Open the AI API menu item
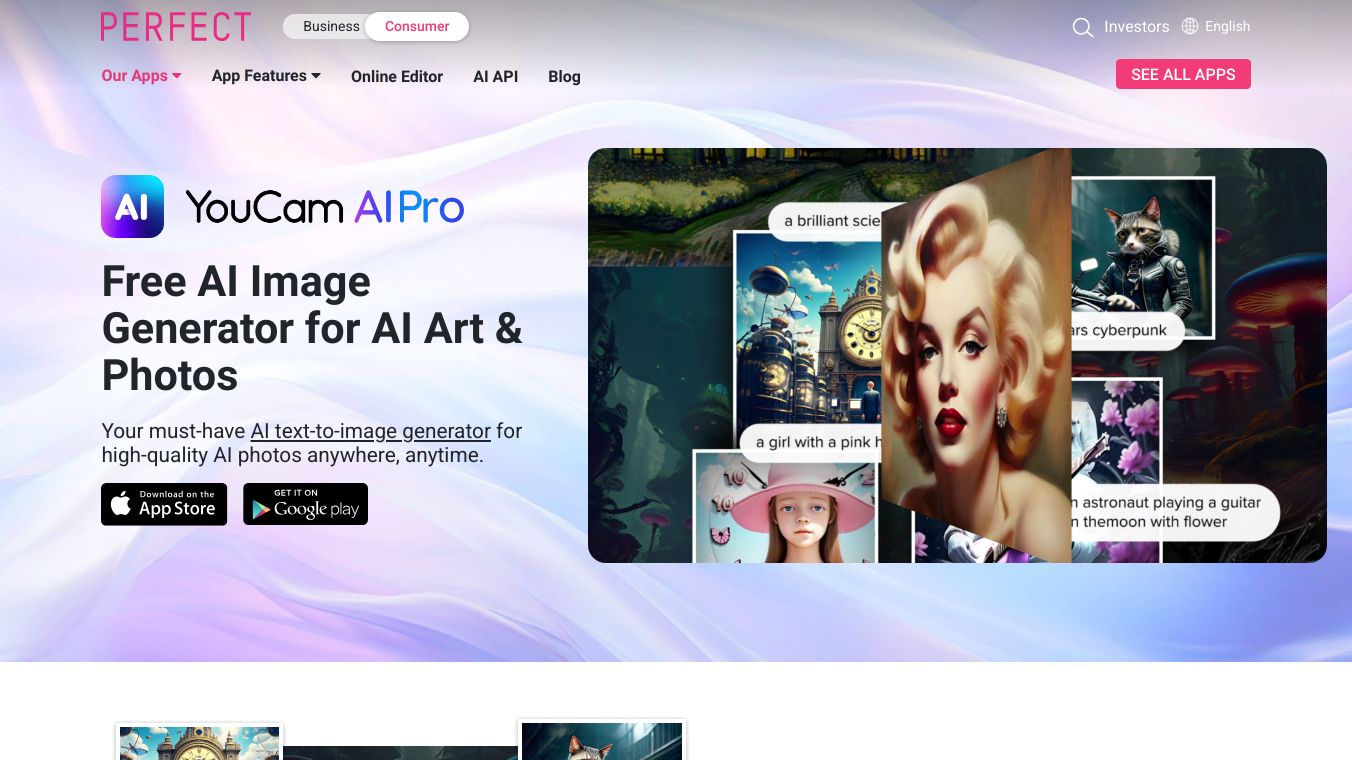Viewport: 1352px width, 760px height. tap(496, 76)
